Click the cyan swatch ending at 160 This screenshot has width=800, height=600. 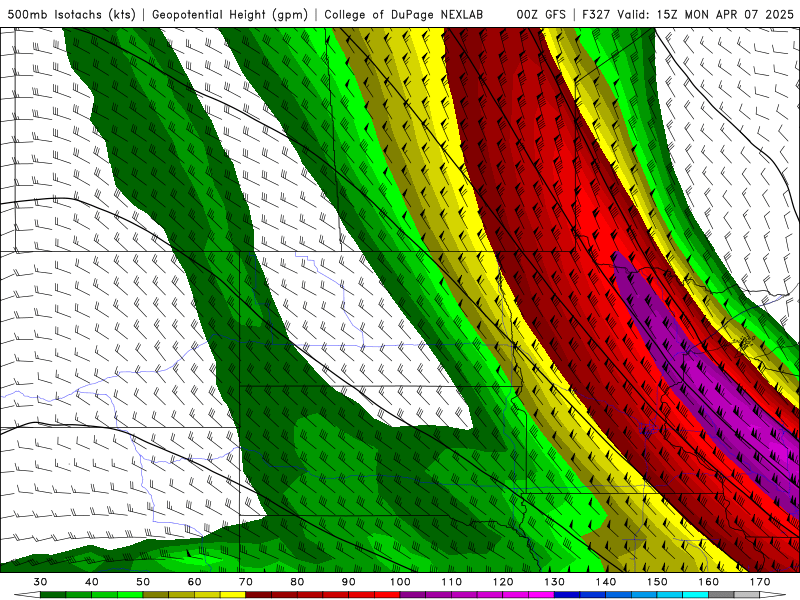pyautogui.click(x=695, y=595)
